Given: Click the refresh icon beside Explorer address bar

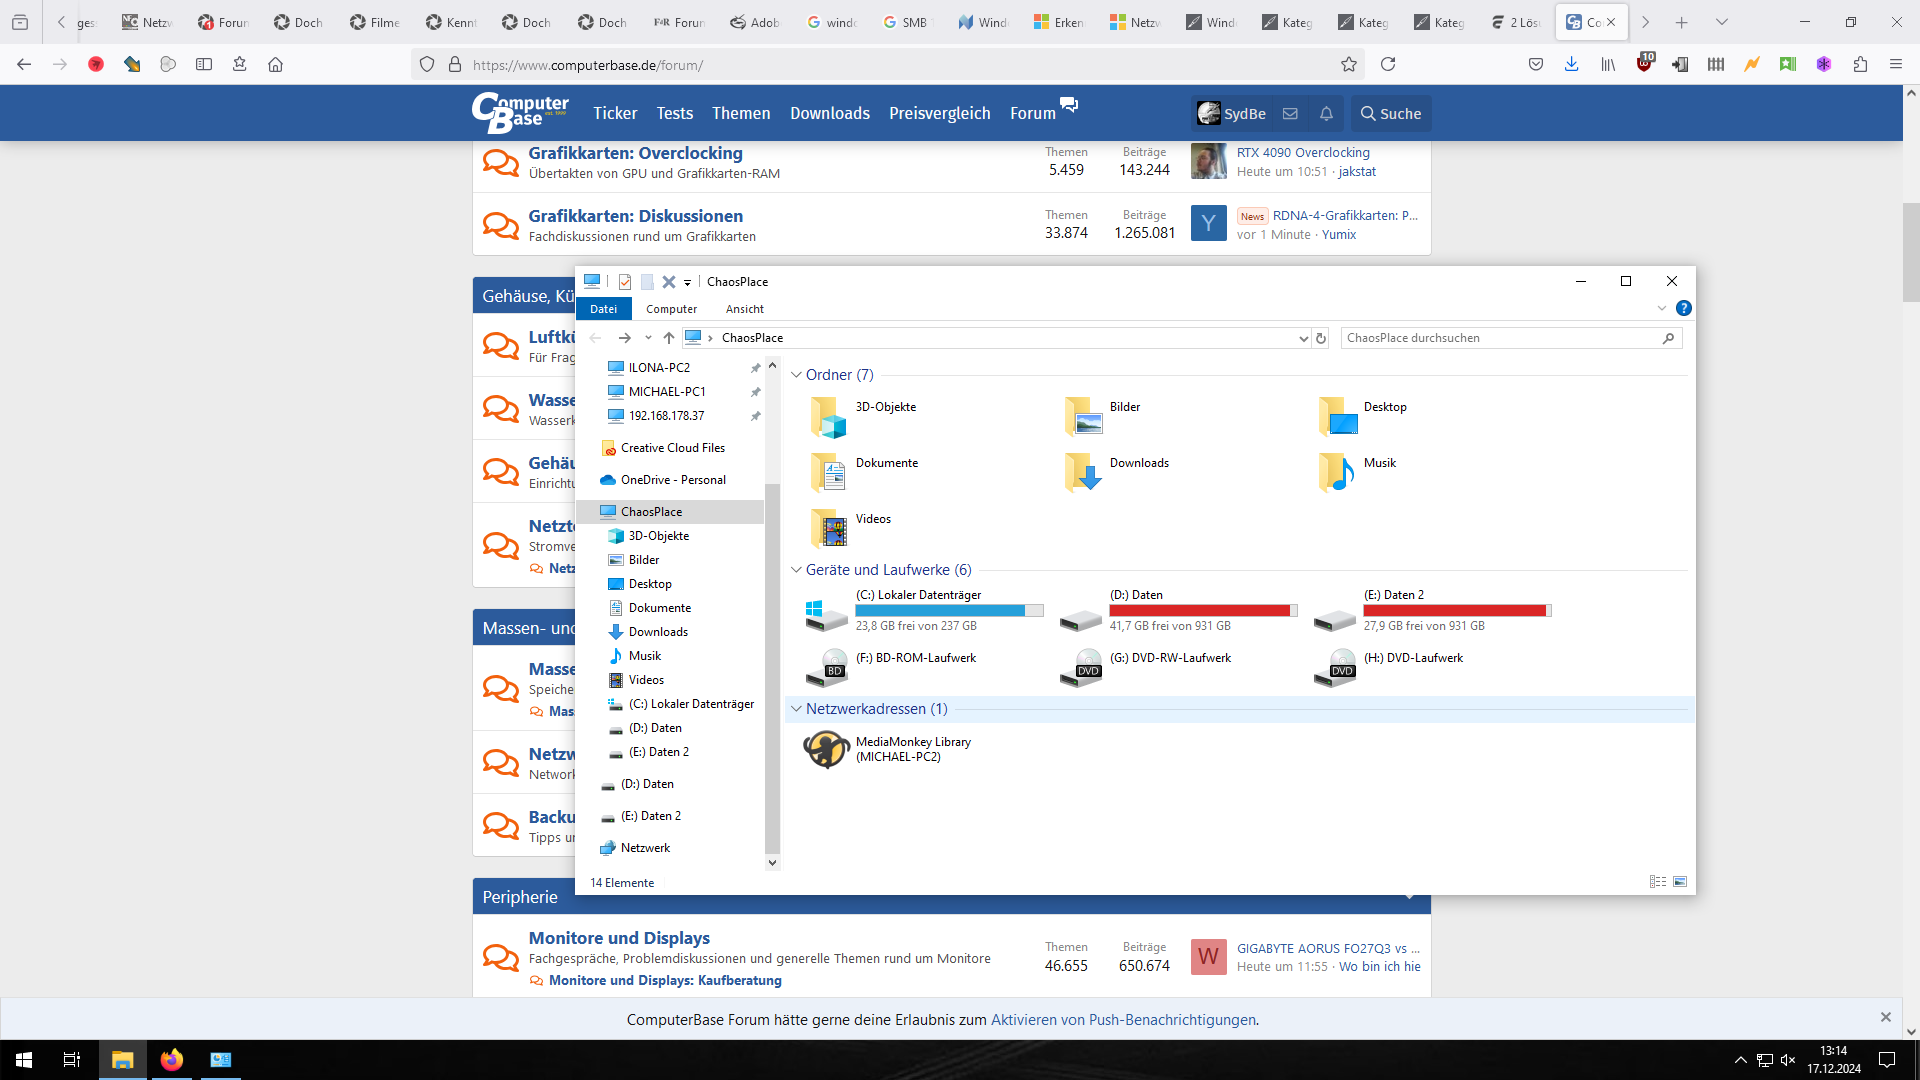Looking at the screenshot, I should (x=1321, y=338).
